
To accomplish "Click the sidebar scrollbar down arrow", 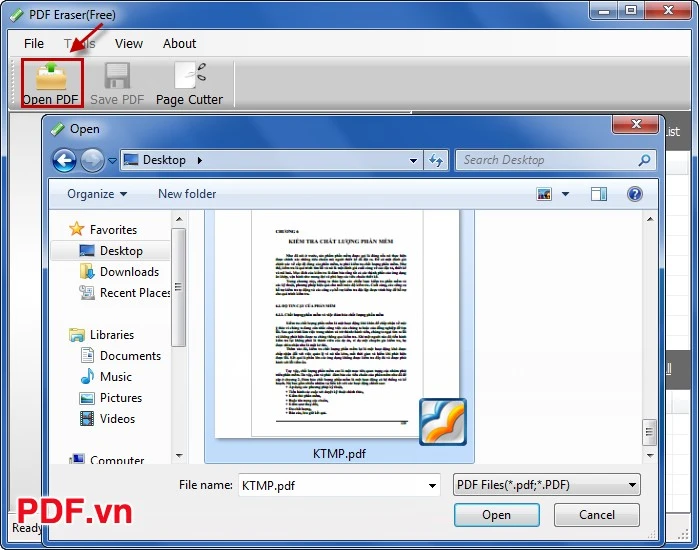I will coord(179,456).
